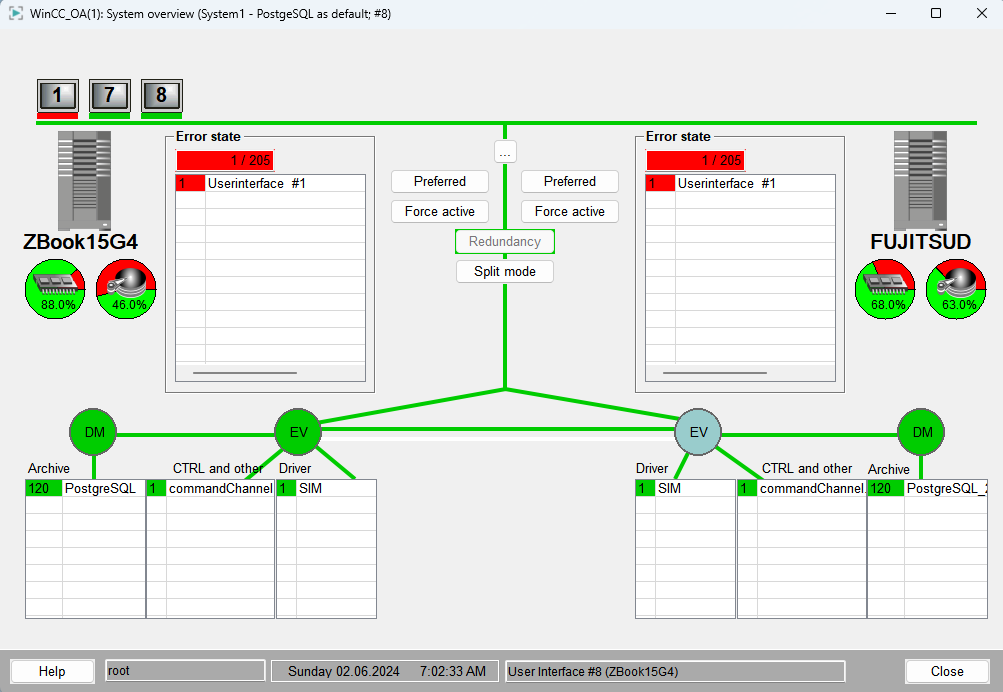Select PostgreSQL row in left Archive table

99,489
